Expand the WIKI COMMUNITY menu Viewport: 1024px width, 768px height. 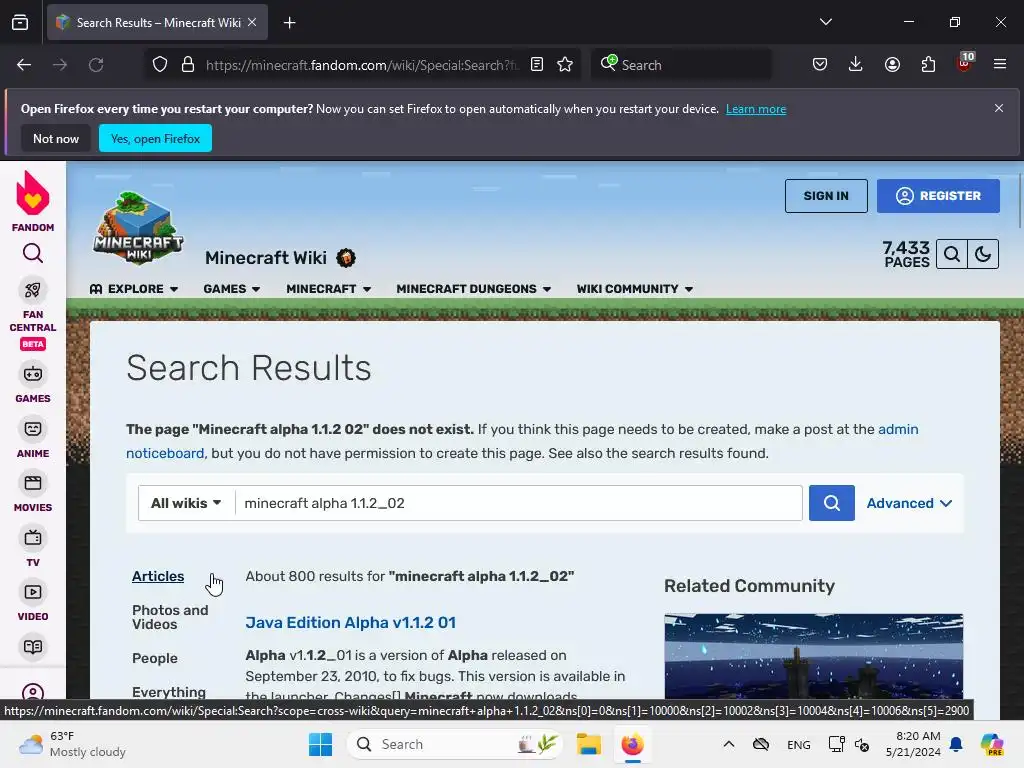click(635, 289)
